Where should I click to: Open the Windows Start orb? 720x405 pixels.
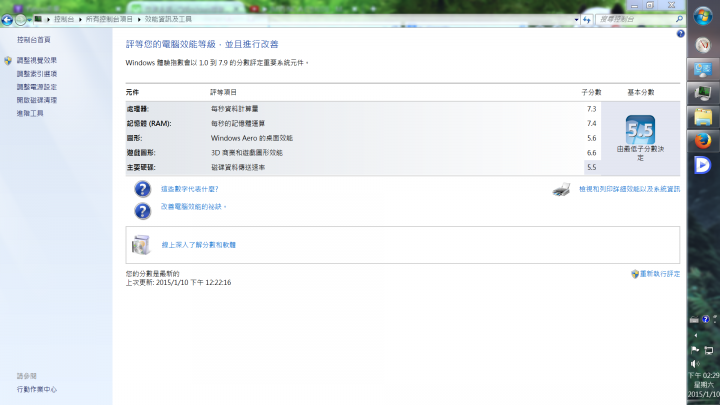703,17
